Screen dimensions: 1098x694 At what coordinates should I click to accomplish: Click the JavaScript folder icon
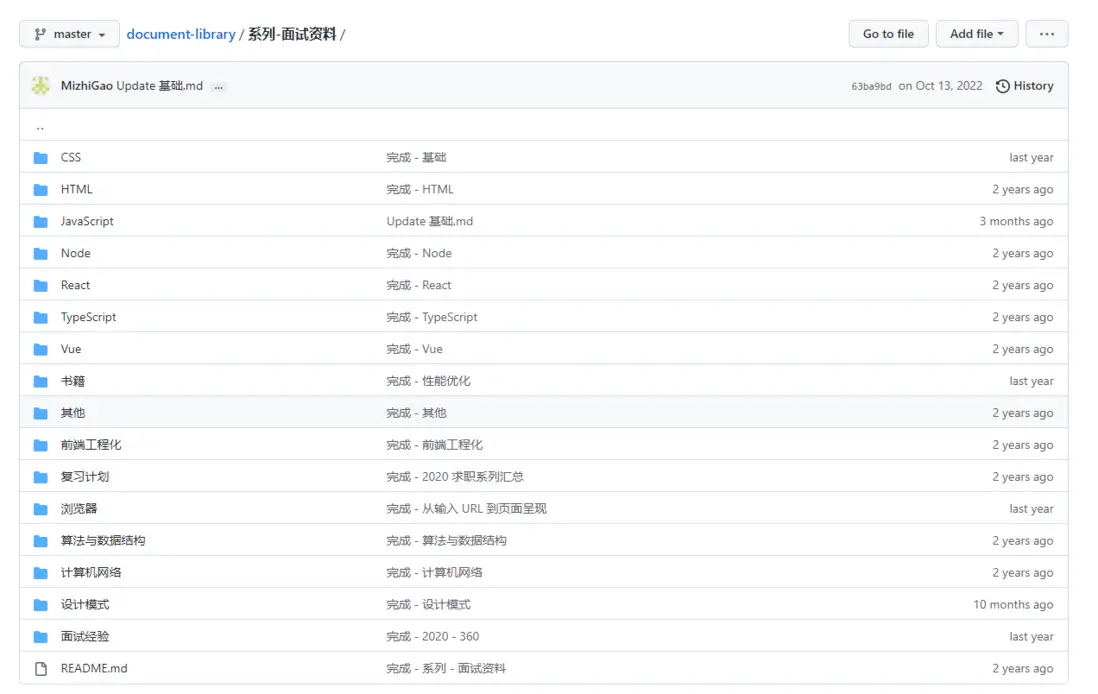coord(41,221)
